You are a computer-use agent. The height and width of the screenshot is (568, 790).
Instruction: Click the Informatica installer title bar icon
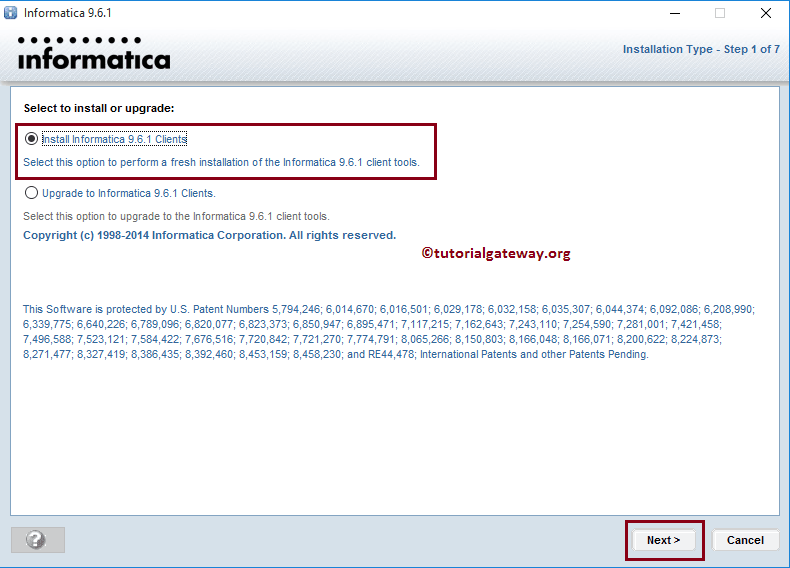pos(10,13)
